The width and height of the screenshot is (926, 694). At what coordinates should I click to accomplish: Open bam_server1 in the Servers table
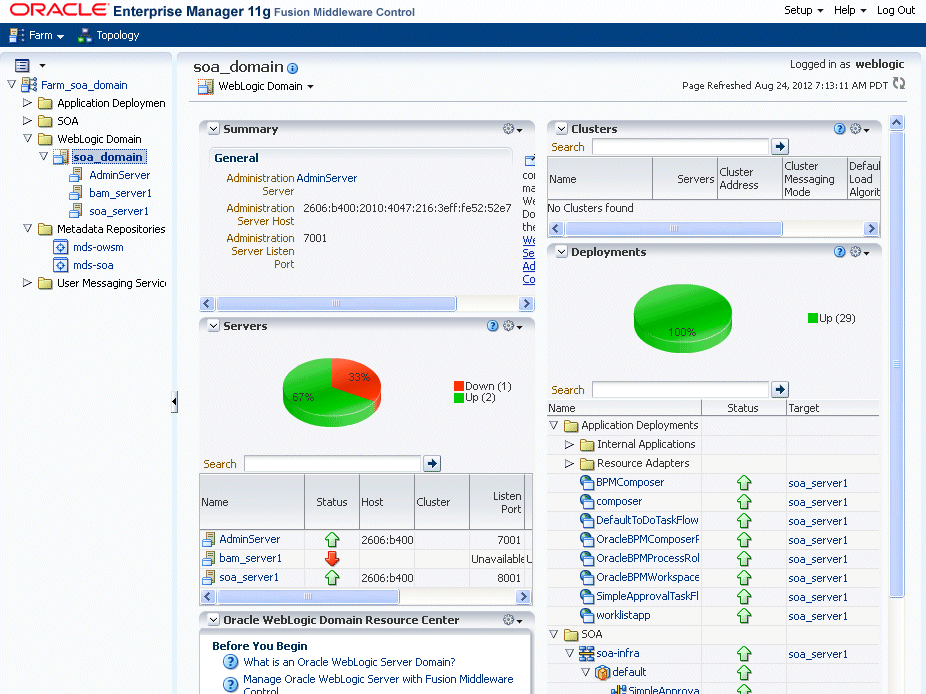pyautogui.click(x=250, y=558)
